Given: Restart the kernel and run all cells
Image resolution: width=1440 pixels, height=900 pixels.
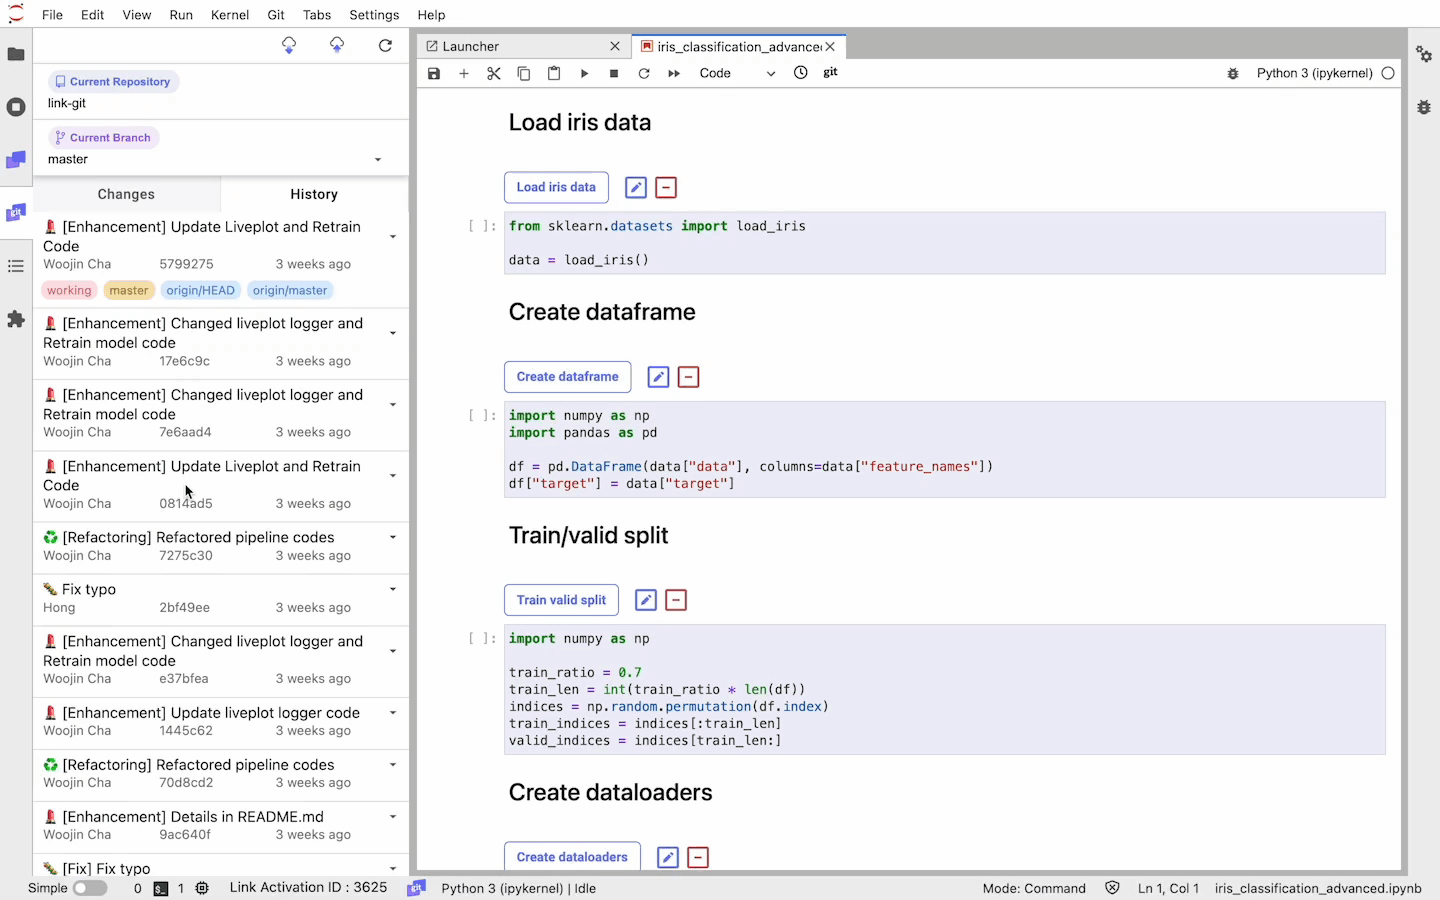Looking at the screenshot, I should pyautogui.click(x=673, y=72).
